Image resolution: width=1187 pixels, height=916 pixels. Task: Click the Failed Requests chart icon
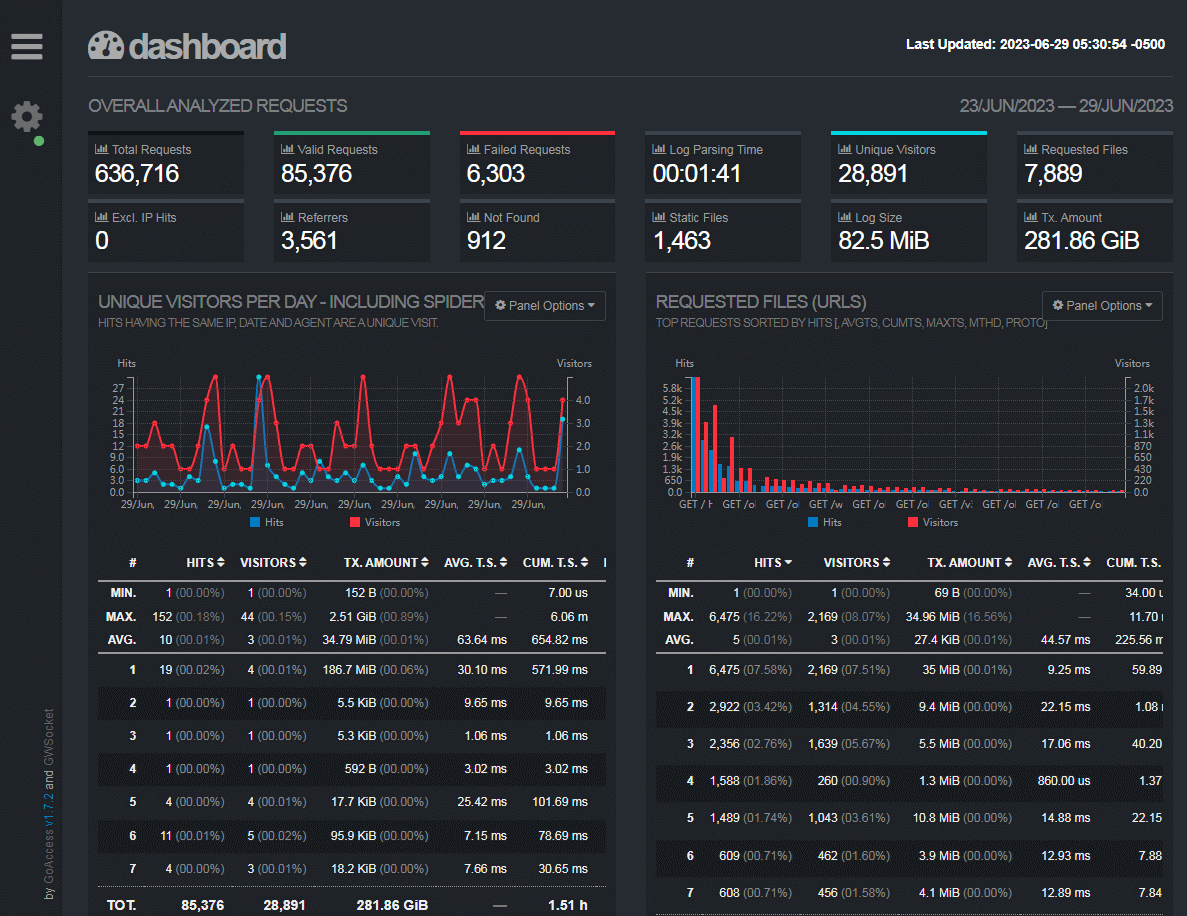pyautogui.click(x=473, y=149)
